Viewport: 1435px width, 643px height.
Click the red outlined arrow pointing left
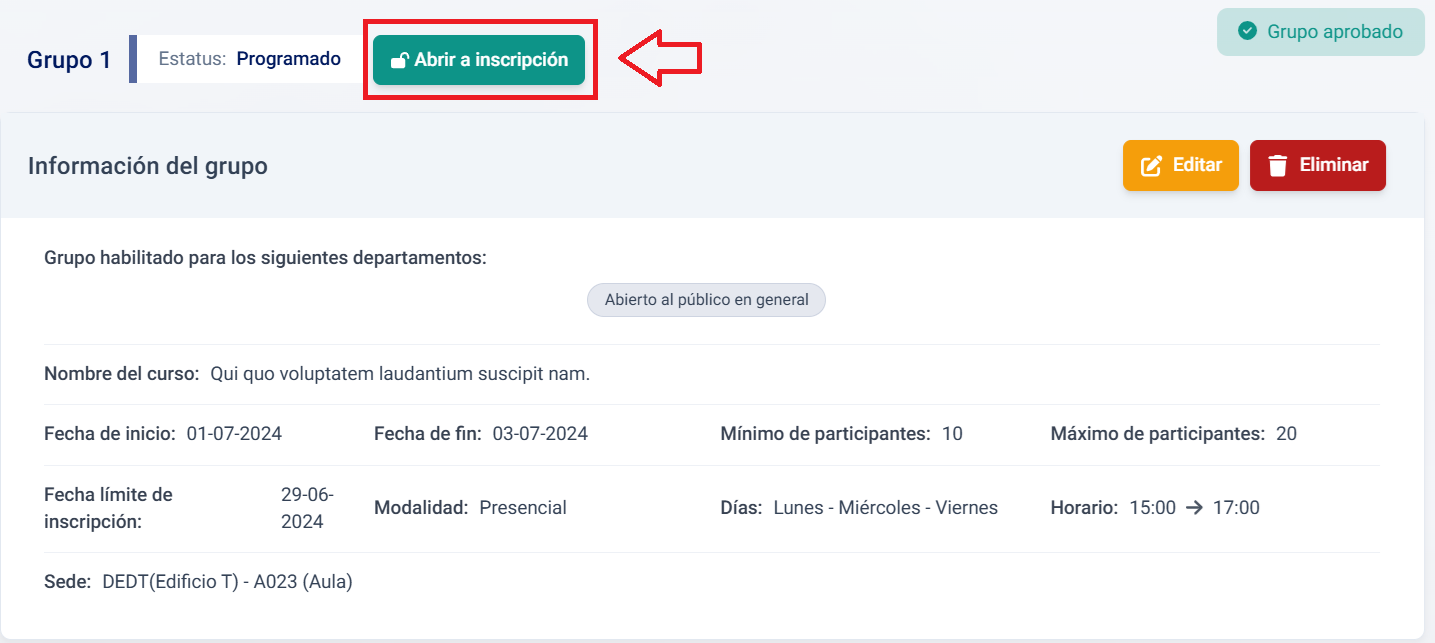point(660,59)
